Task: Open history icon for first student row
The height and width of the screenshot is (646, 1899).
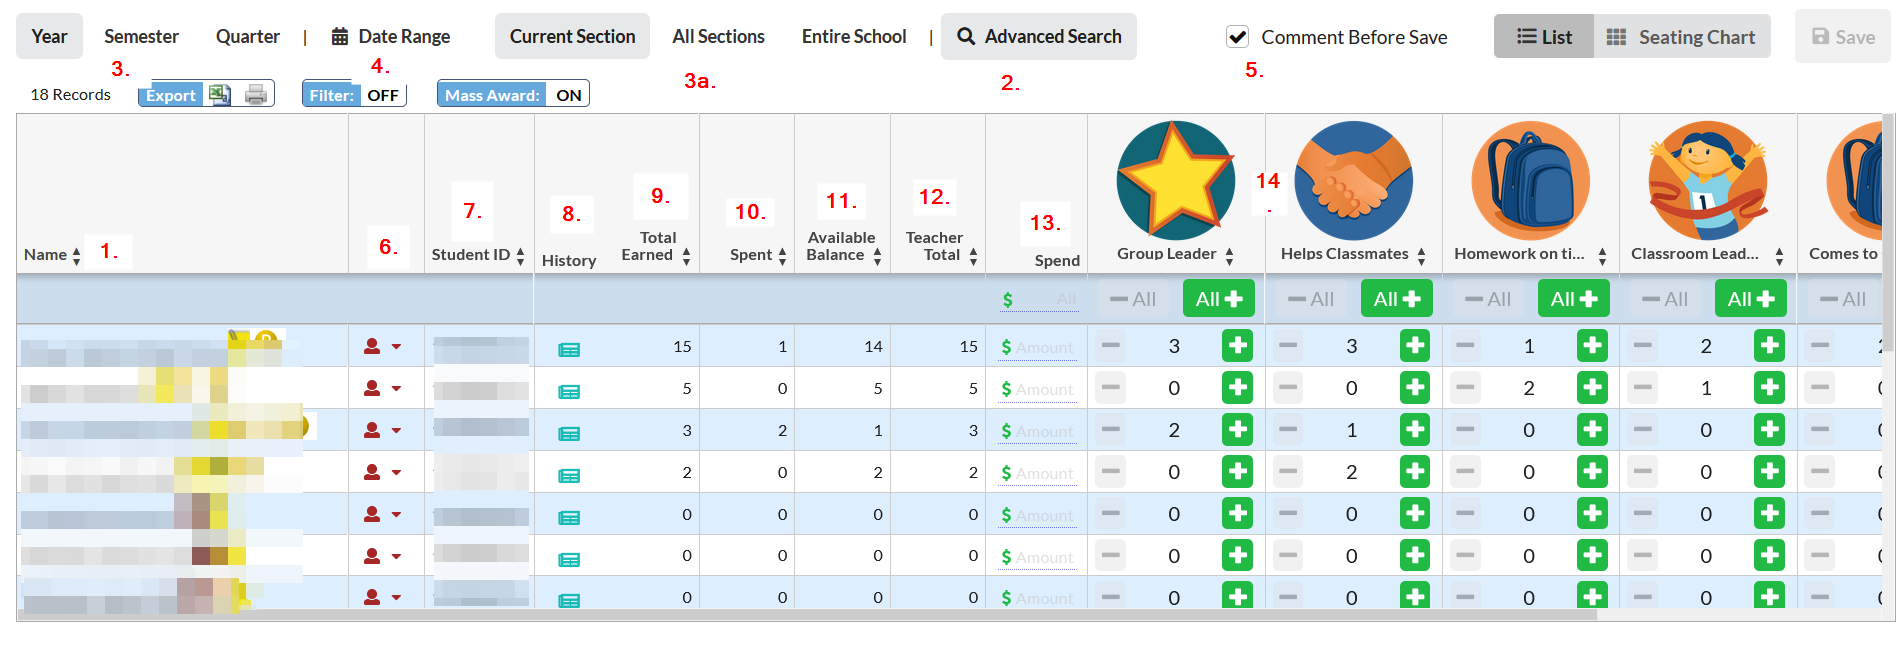Action: (569, 349)
